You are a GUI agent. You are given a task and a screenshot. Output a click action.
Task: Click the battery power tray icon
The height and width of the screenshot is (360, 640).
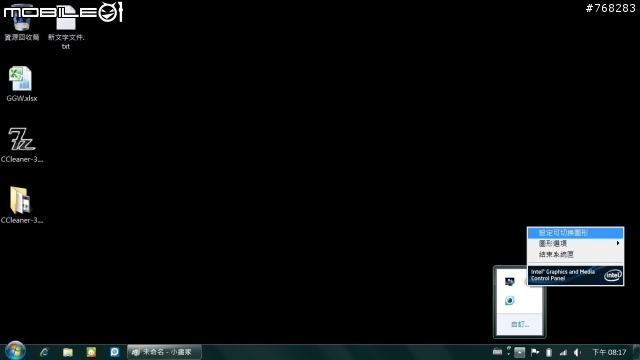pyautogui.click(x=549, y=352)
